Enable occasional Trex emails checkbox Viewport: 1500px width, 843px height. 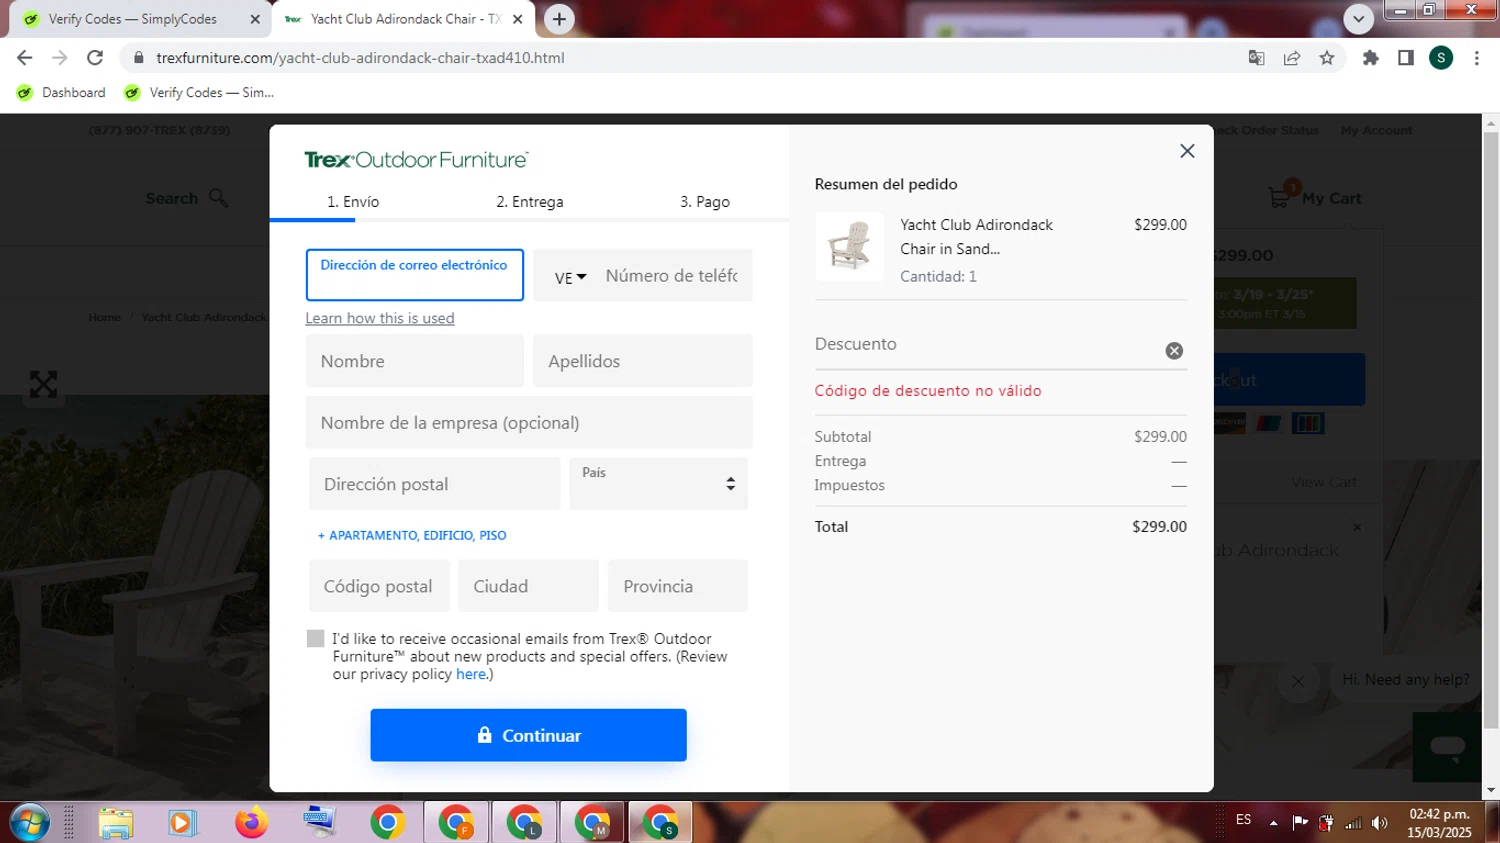(315, 638)
